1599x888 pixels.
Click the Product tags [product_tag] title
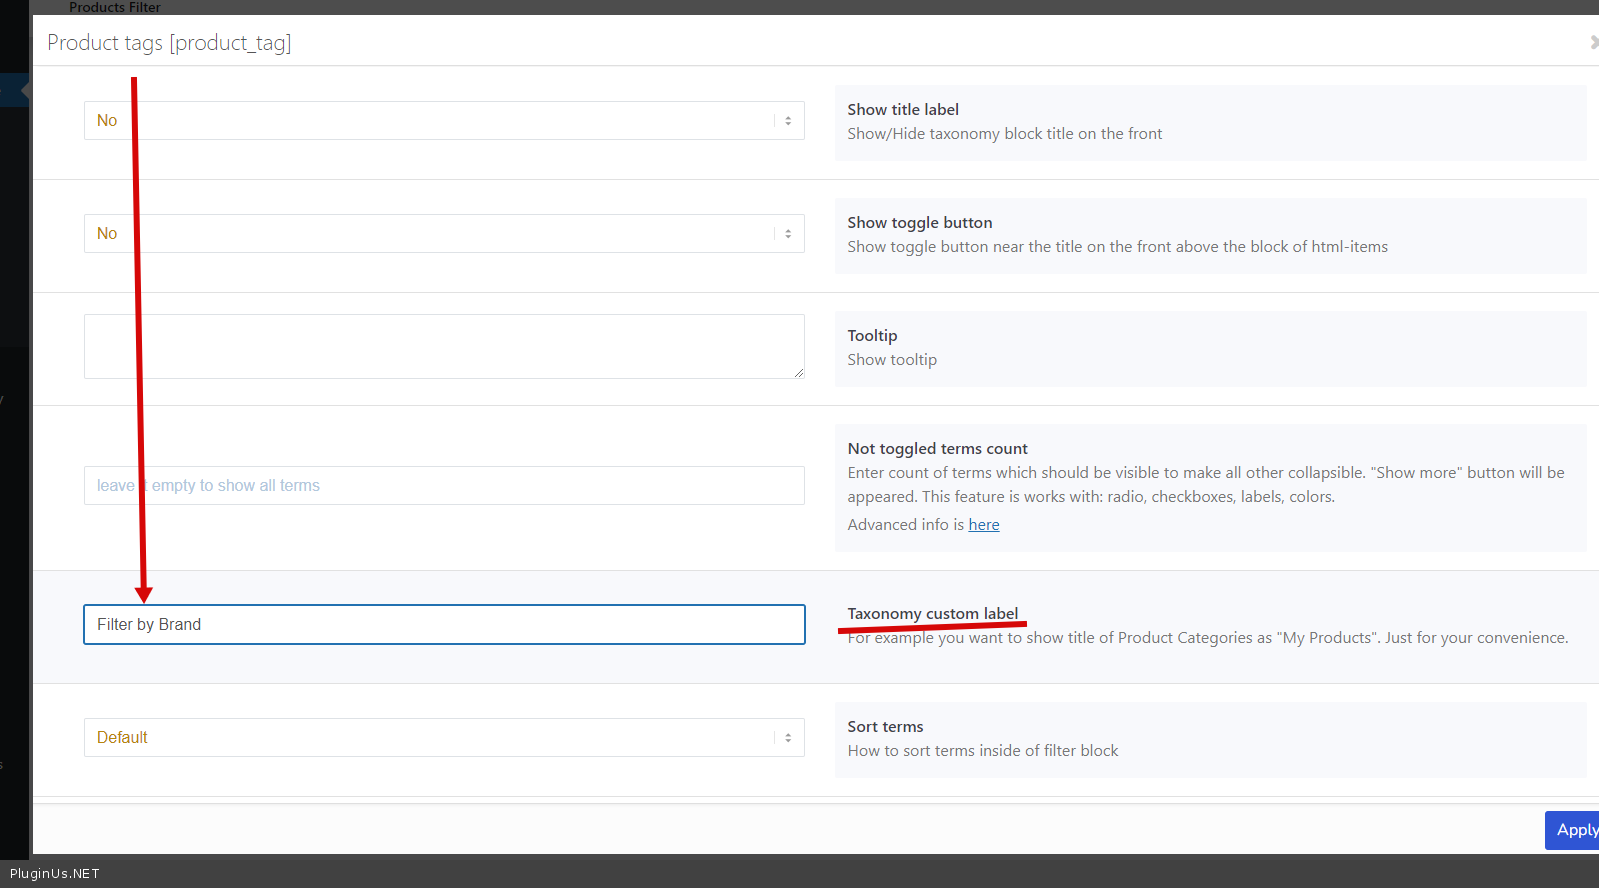click(169, 43)
